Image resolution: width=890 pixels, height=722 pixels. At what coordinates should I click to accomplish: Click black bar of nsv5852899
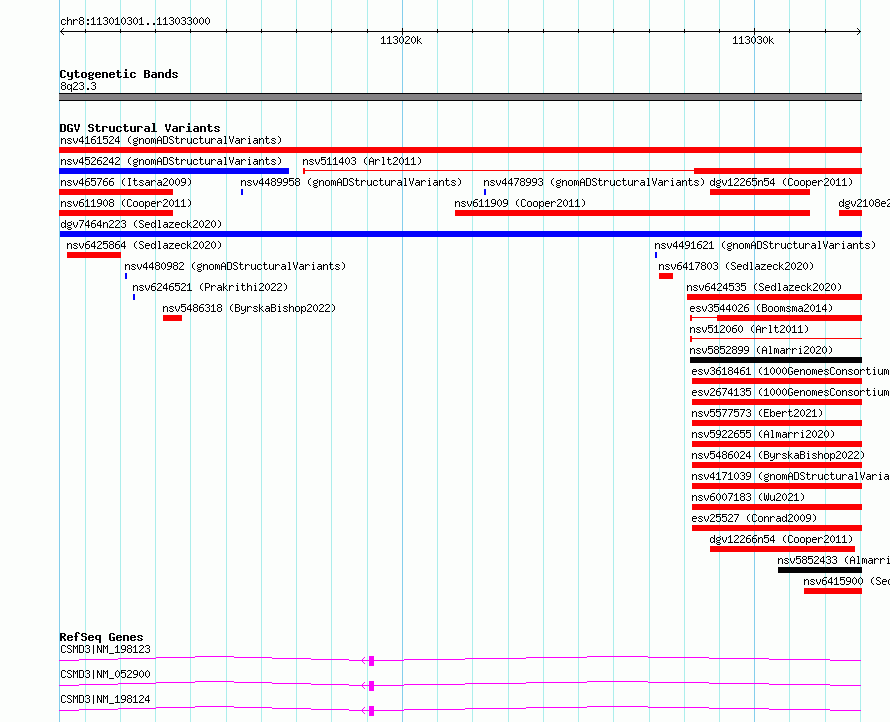click(x=776, y=360)
